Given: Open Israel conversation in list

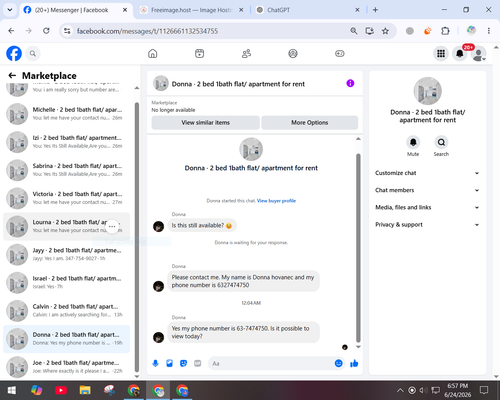Looking at the screenshot, I should (x=67, y=282).
